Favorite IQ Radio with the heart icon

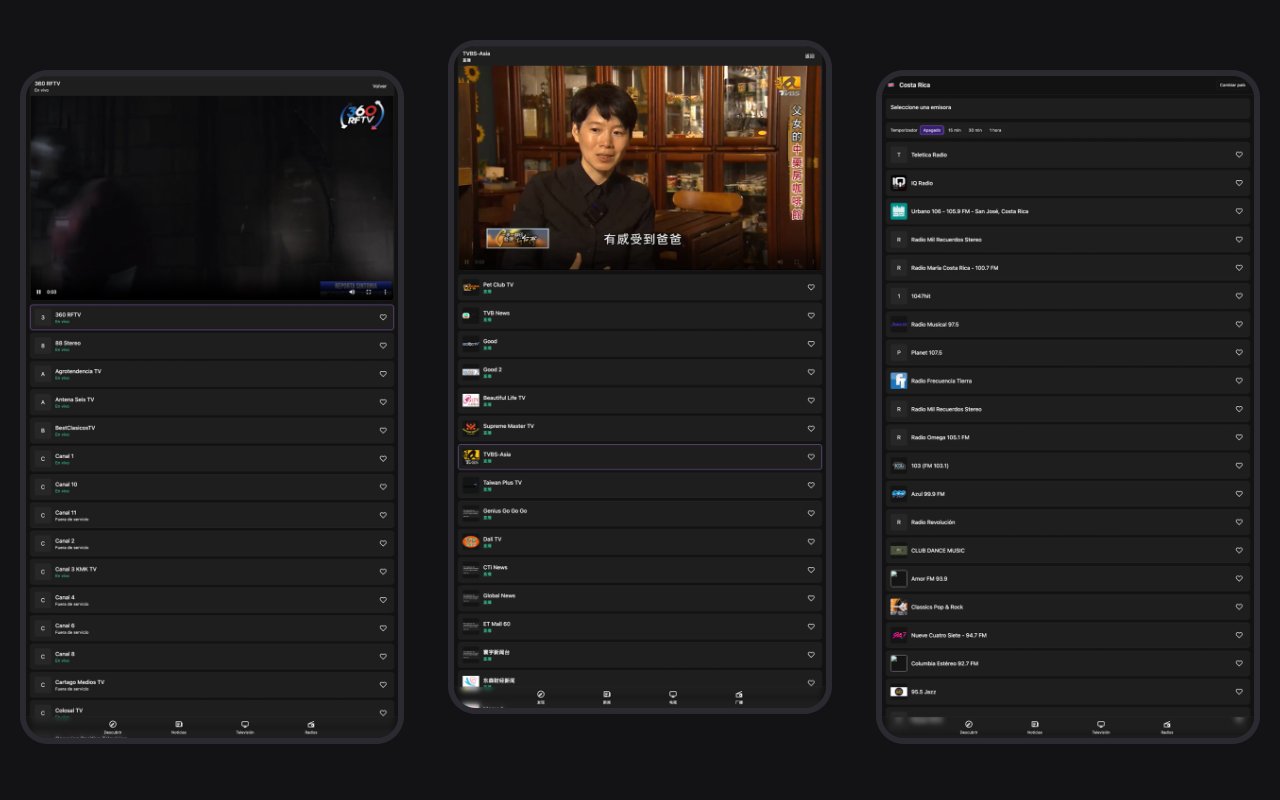click(1239, 183)
